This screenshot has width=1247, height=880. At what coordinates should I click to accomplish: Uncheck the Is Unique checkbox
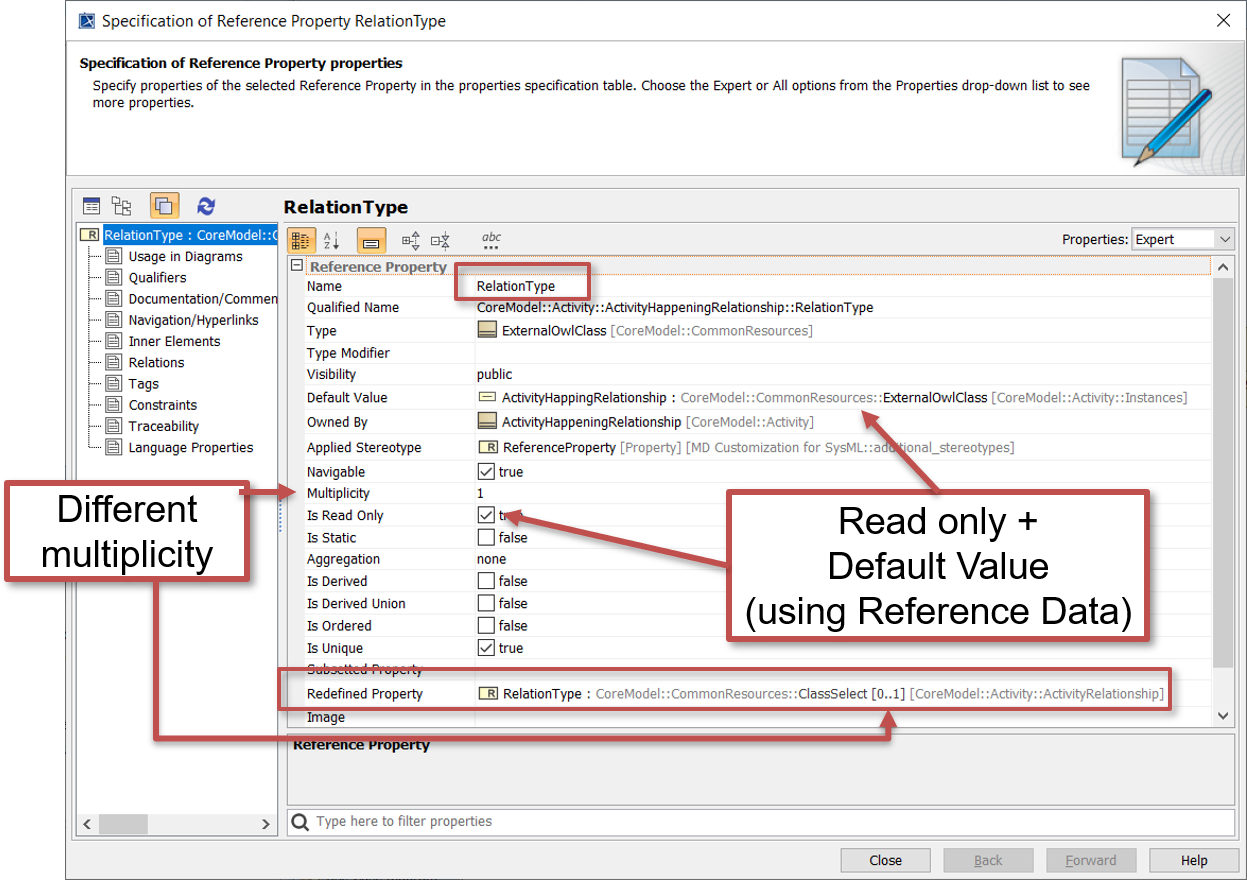click(486, 648)
